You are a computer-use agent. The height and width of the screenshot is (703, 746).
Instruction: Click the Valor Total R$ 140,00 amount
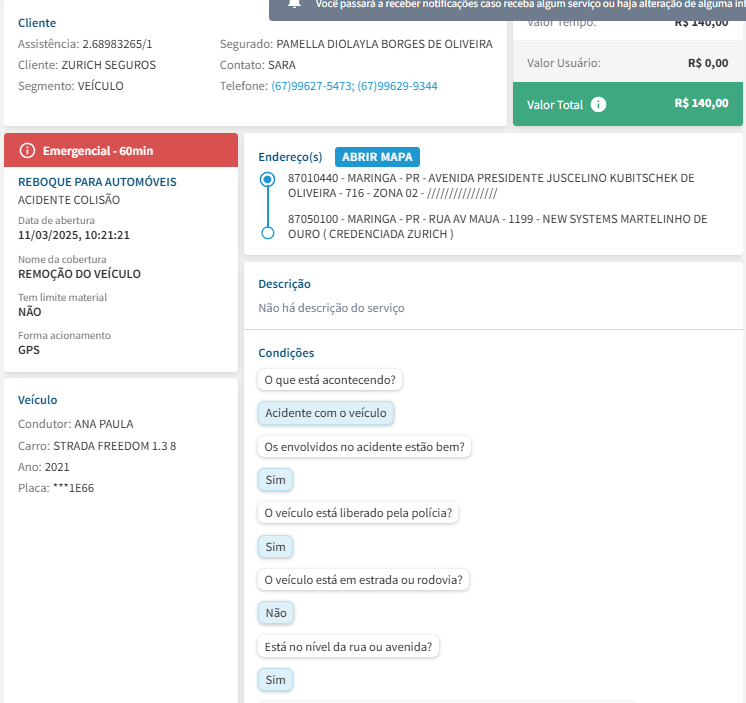[x=701, y=103]
